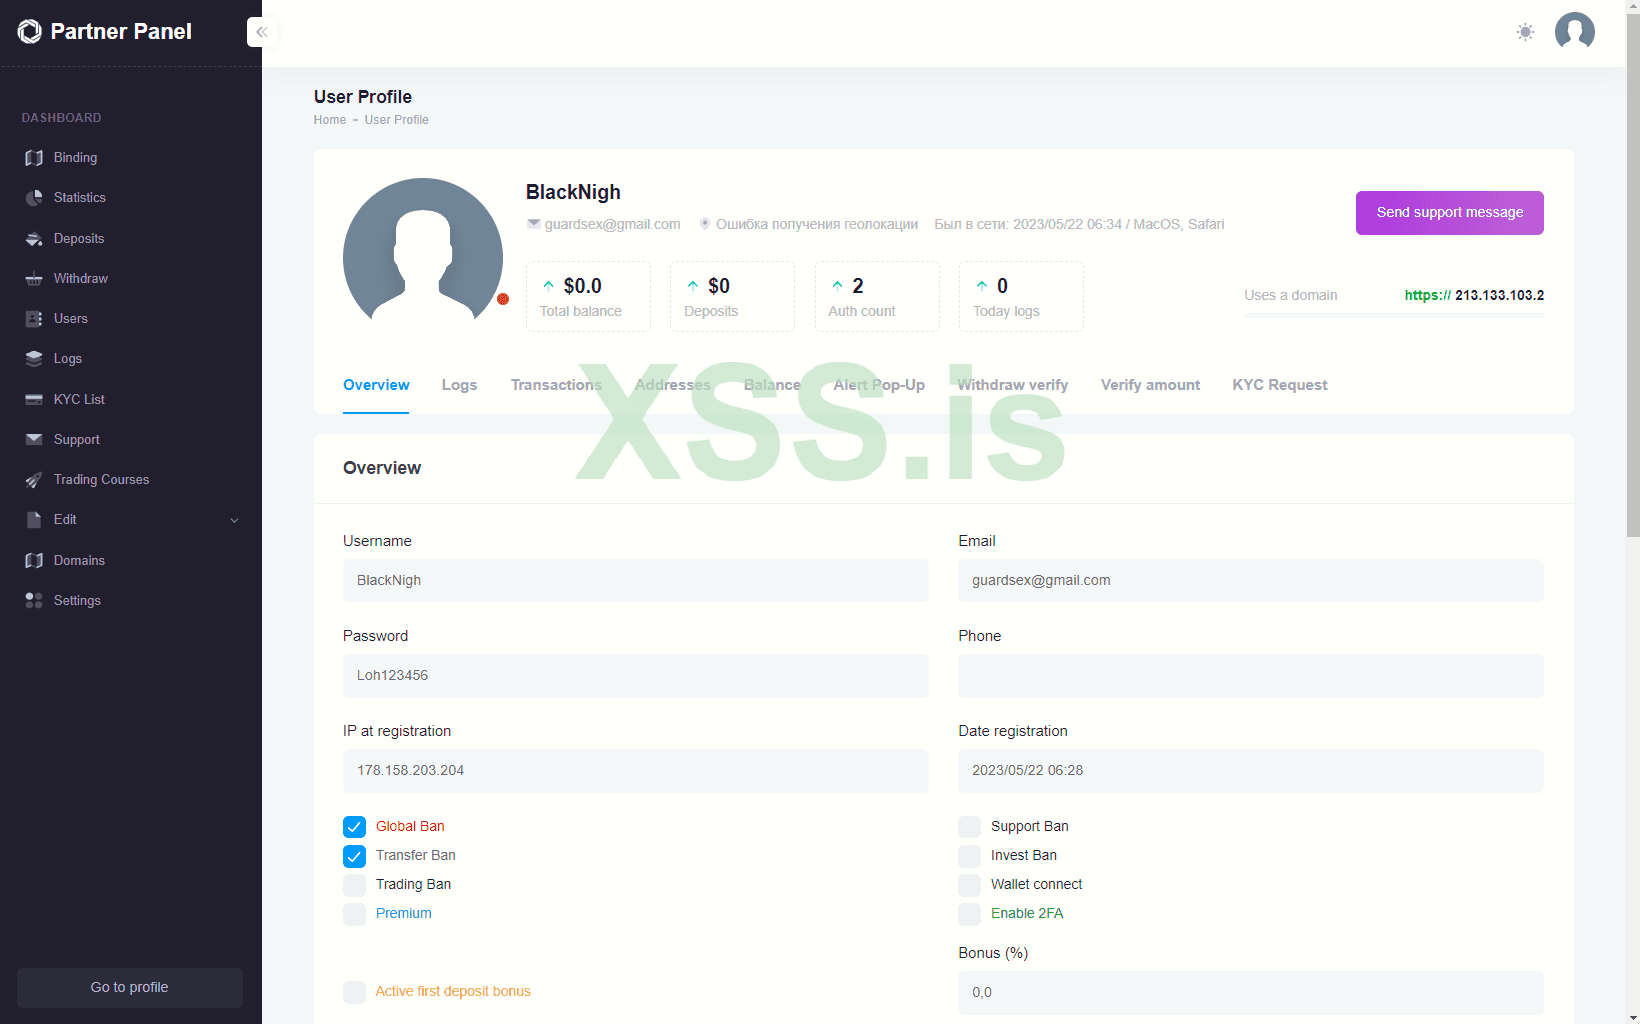Check Active first deposit bonus
Screen dimensions: 1640x1024
(x=354, y=992)
